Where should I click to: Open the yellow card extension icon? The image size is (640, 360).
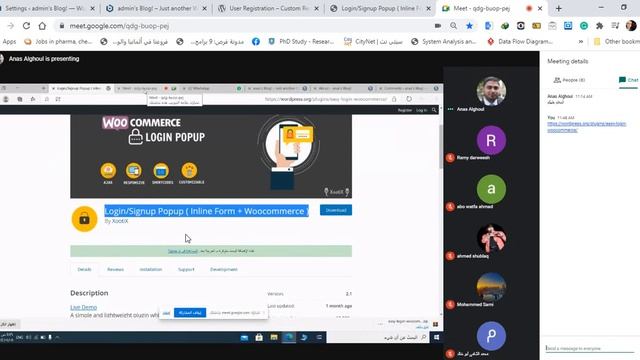point(536,26)
